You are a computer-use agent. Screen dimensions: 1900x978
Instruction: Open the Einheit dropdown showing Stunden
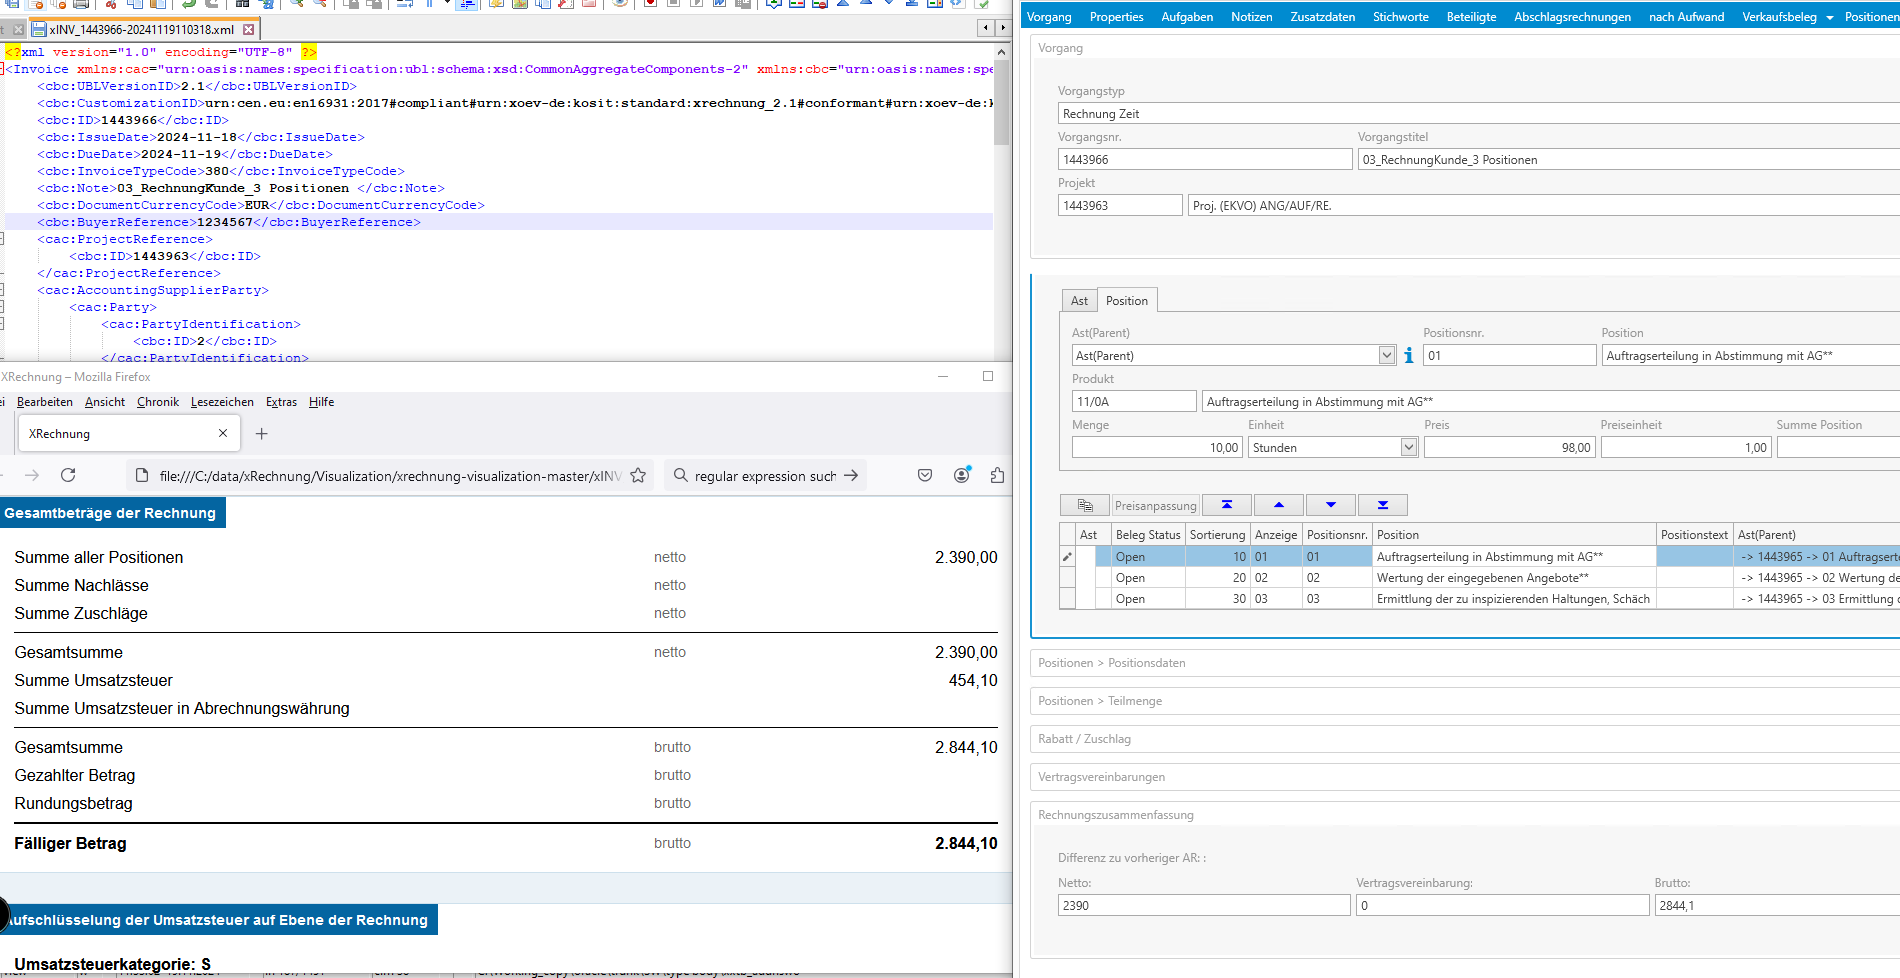pos(1408,447)
